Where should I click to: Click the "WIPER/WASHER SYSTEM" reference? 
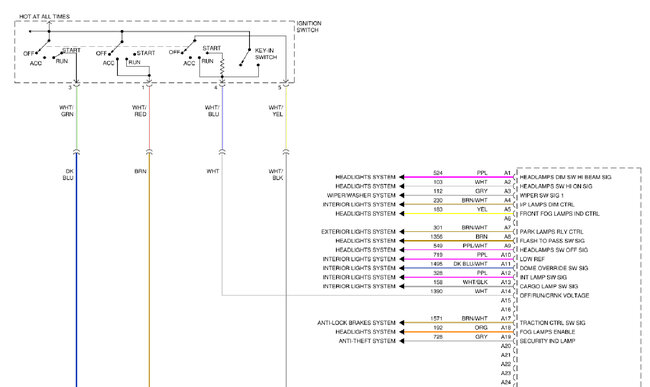(x=361, y=195)
